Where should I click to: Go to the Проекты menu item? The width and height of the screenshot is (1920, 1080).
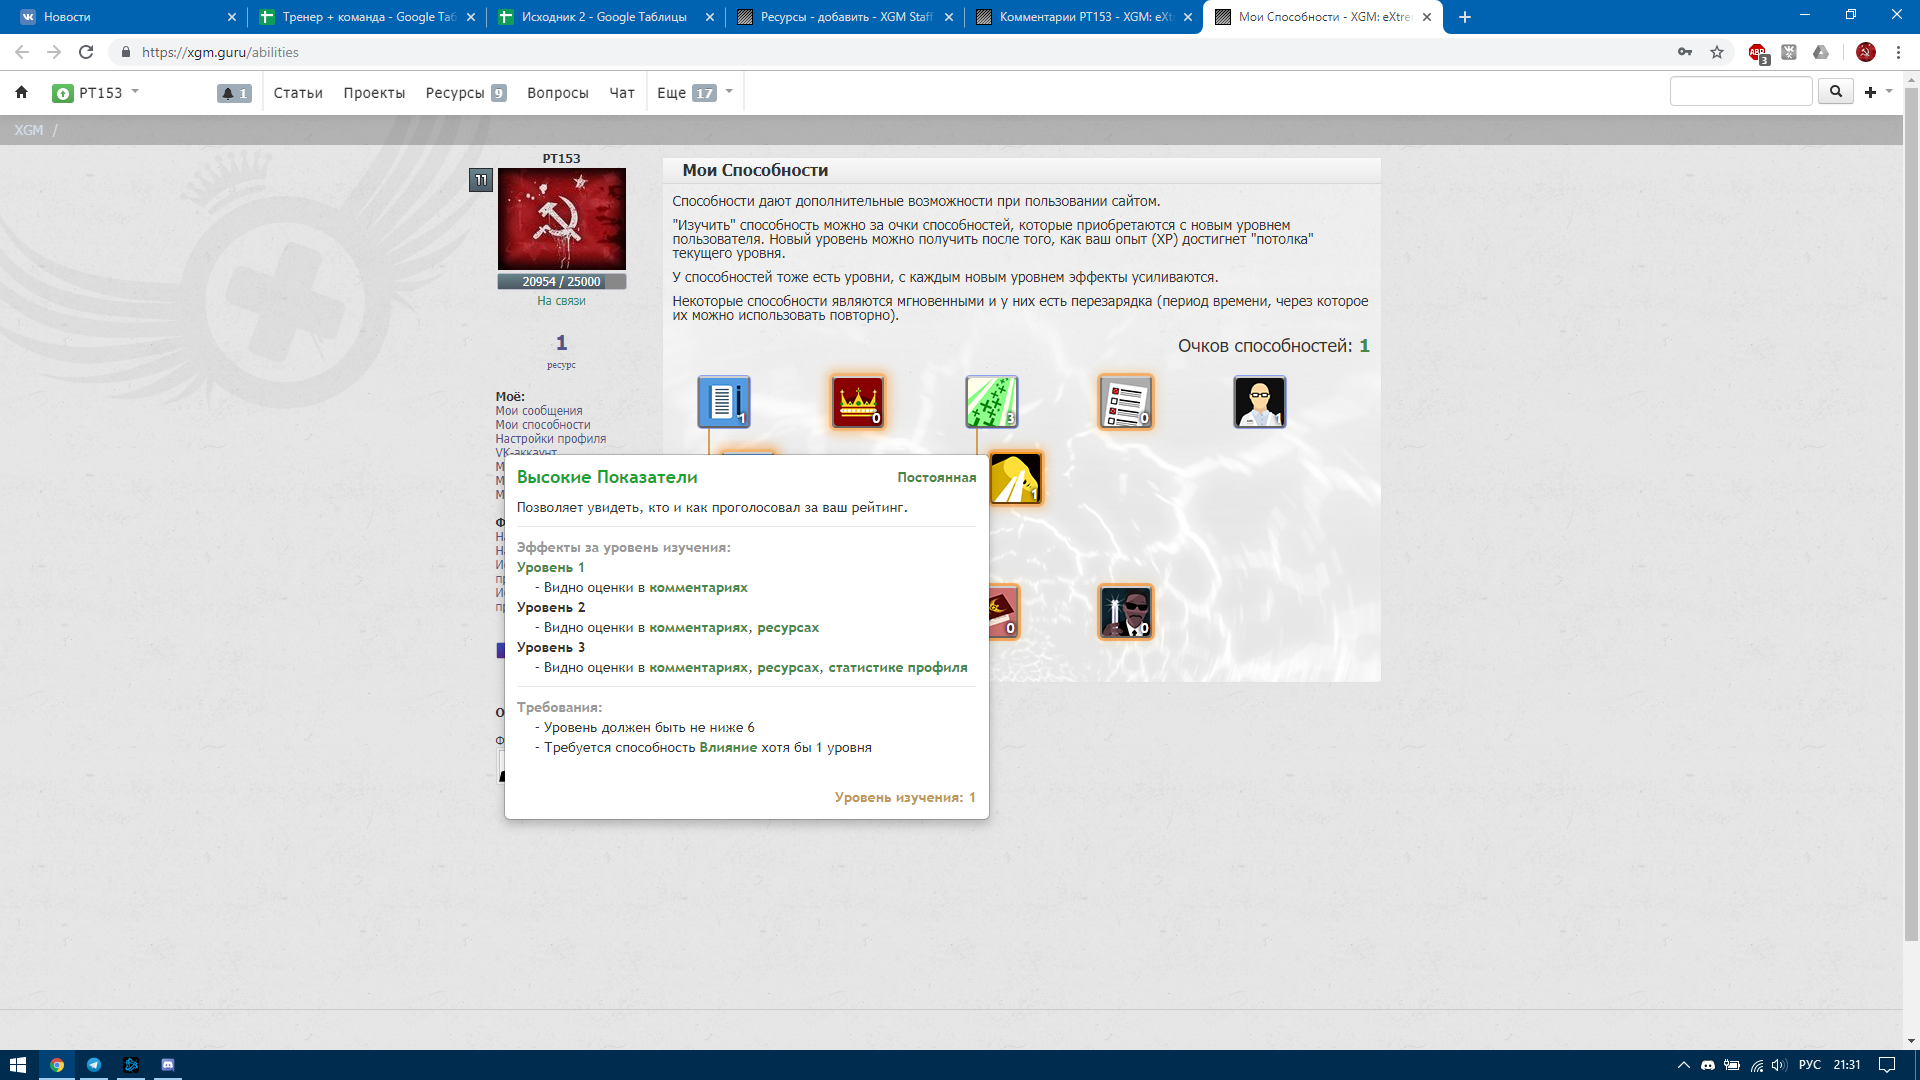[x=374, y=93]
